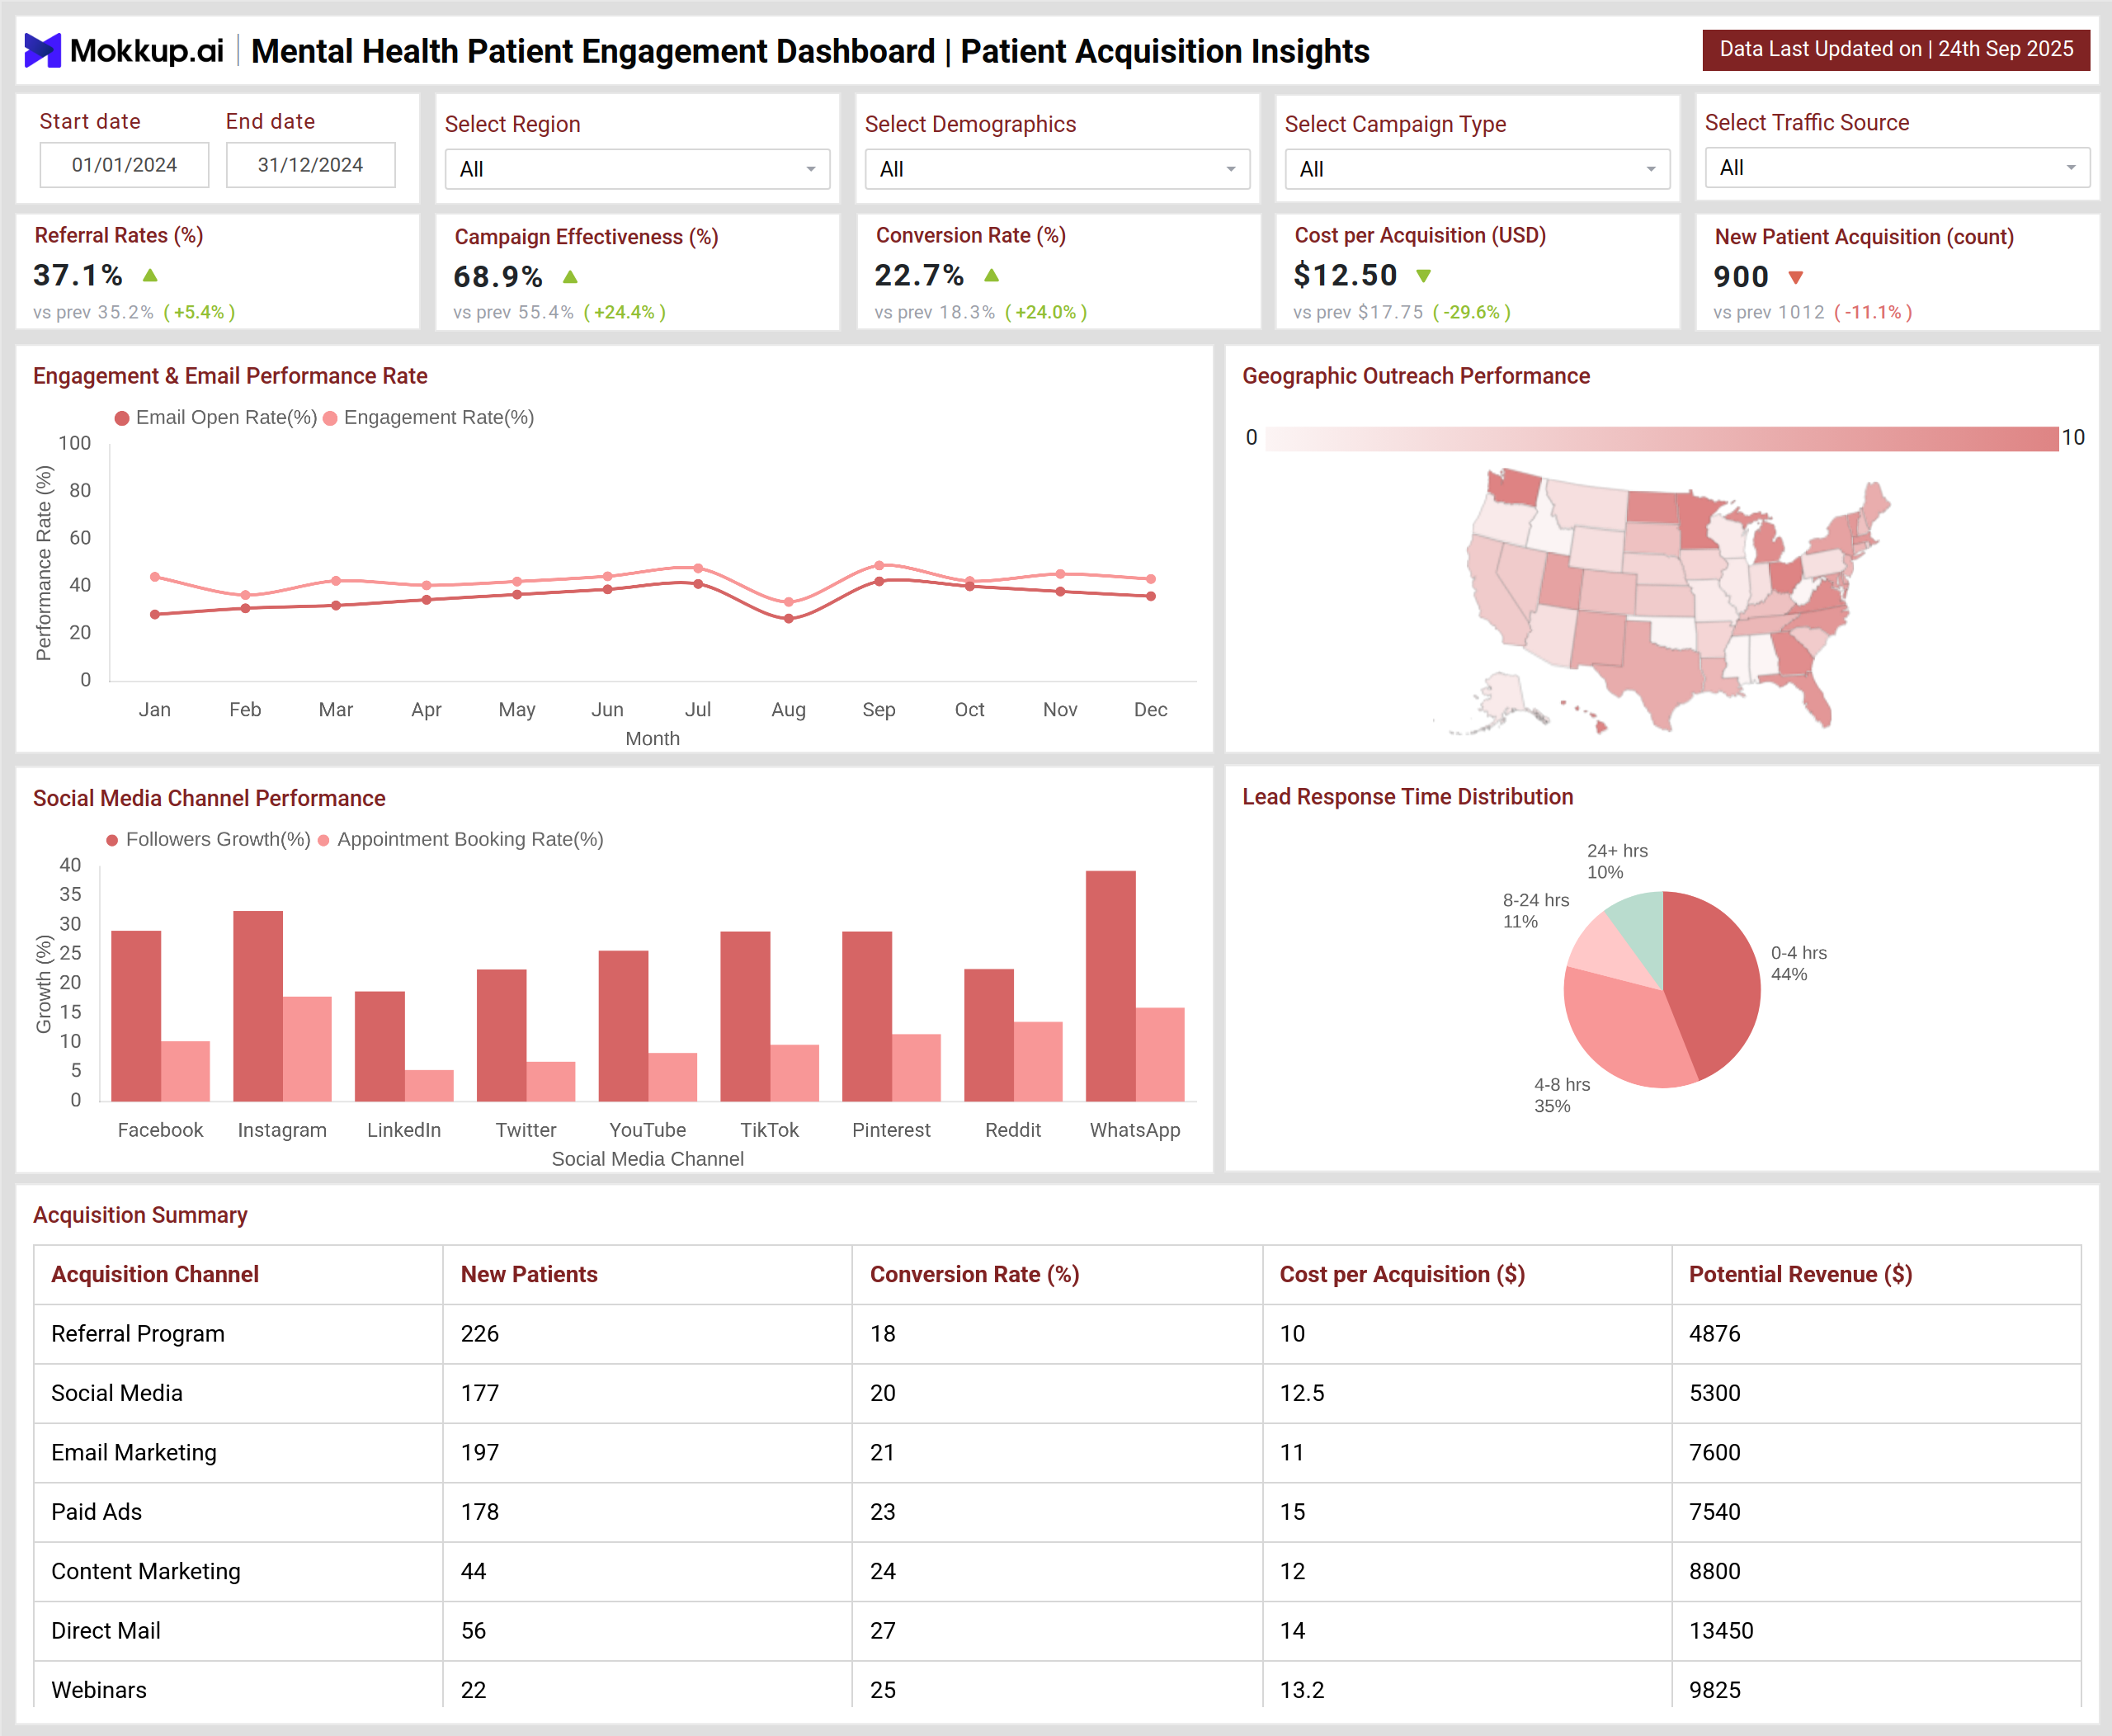Click the New Patient Acquisition red down-arrow
The height and width of the screenshot is (1736, 2112).
point(1795,278)
